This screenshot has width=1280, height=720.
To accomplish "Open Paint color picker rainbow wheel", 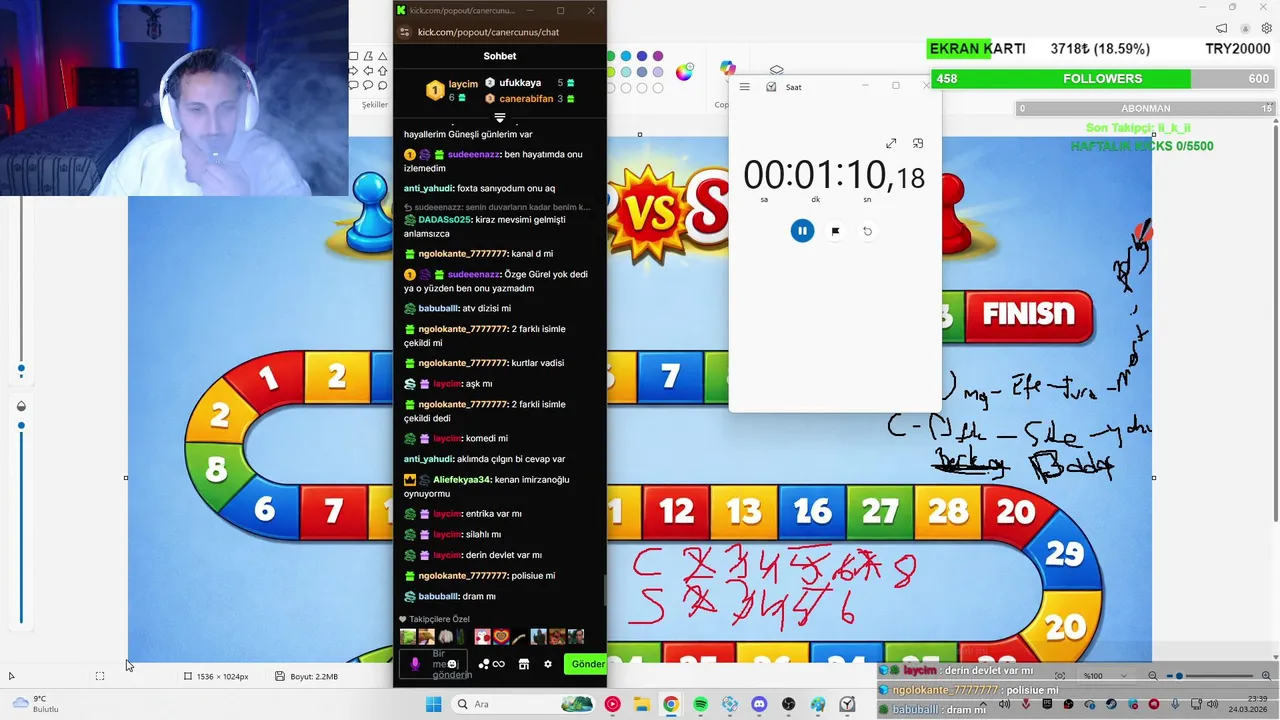I will point(684,71).
